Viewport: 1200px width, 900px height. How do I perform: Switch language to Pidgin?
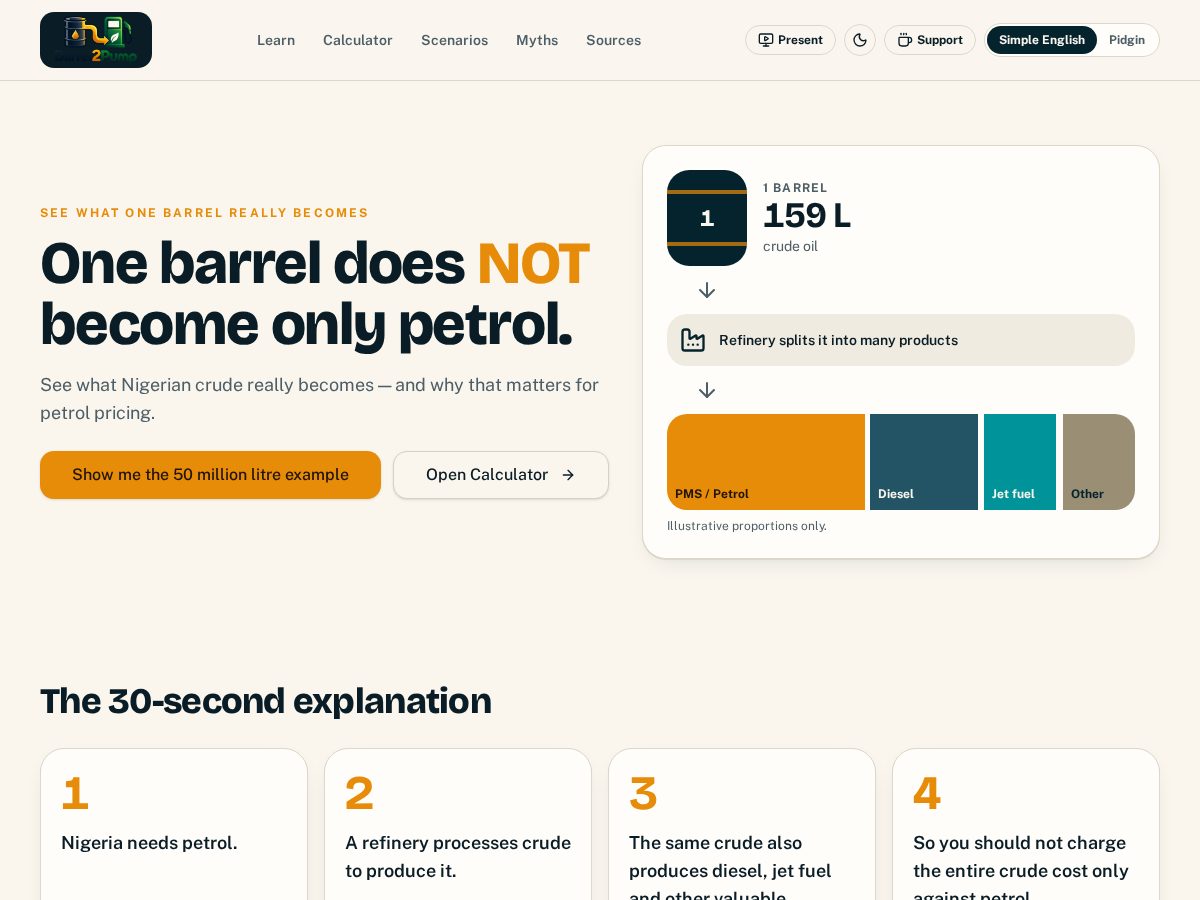(x=1127, y=40)
